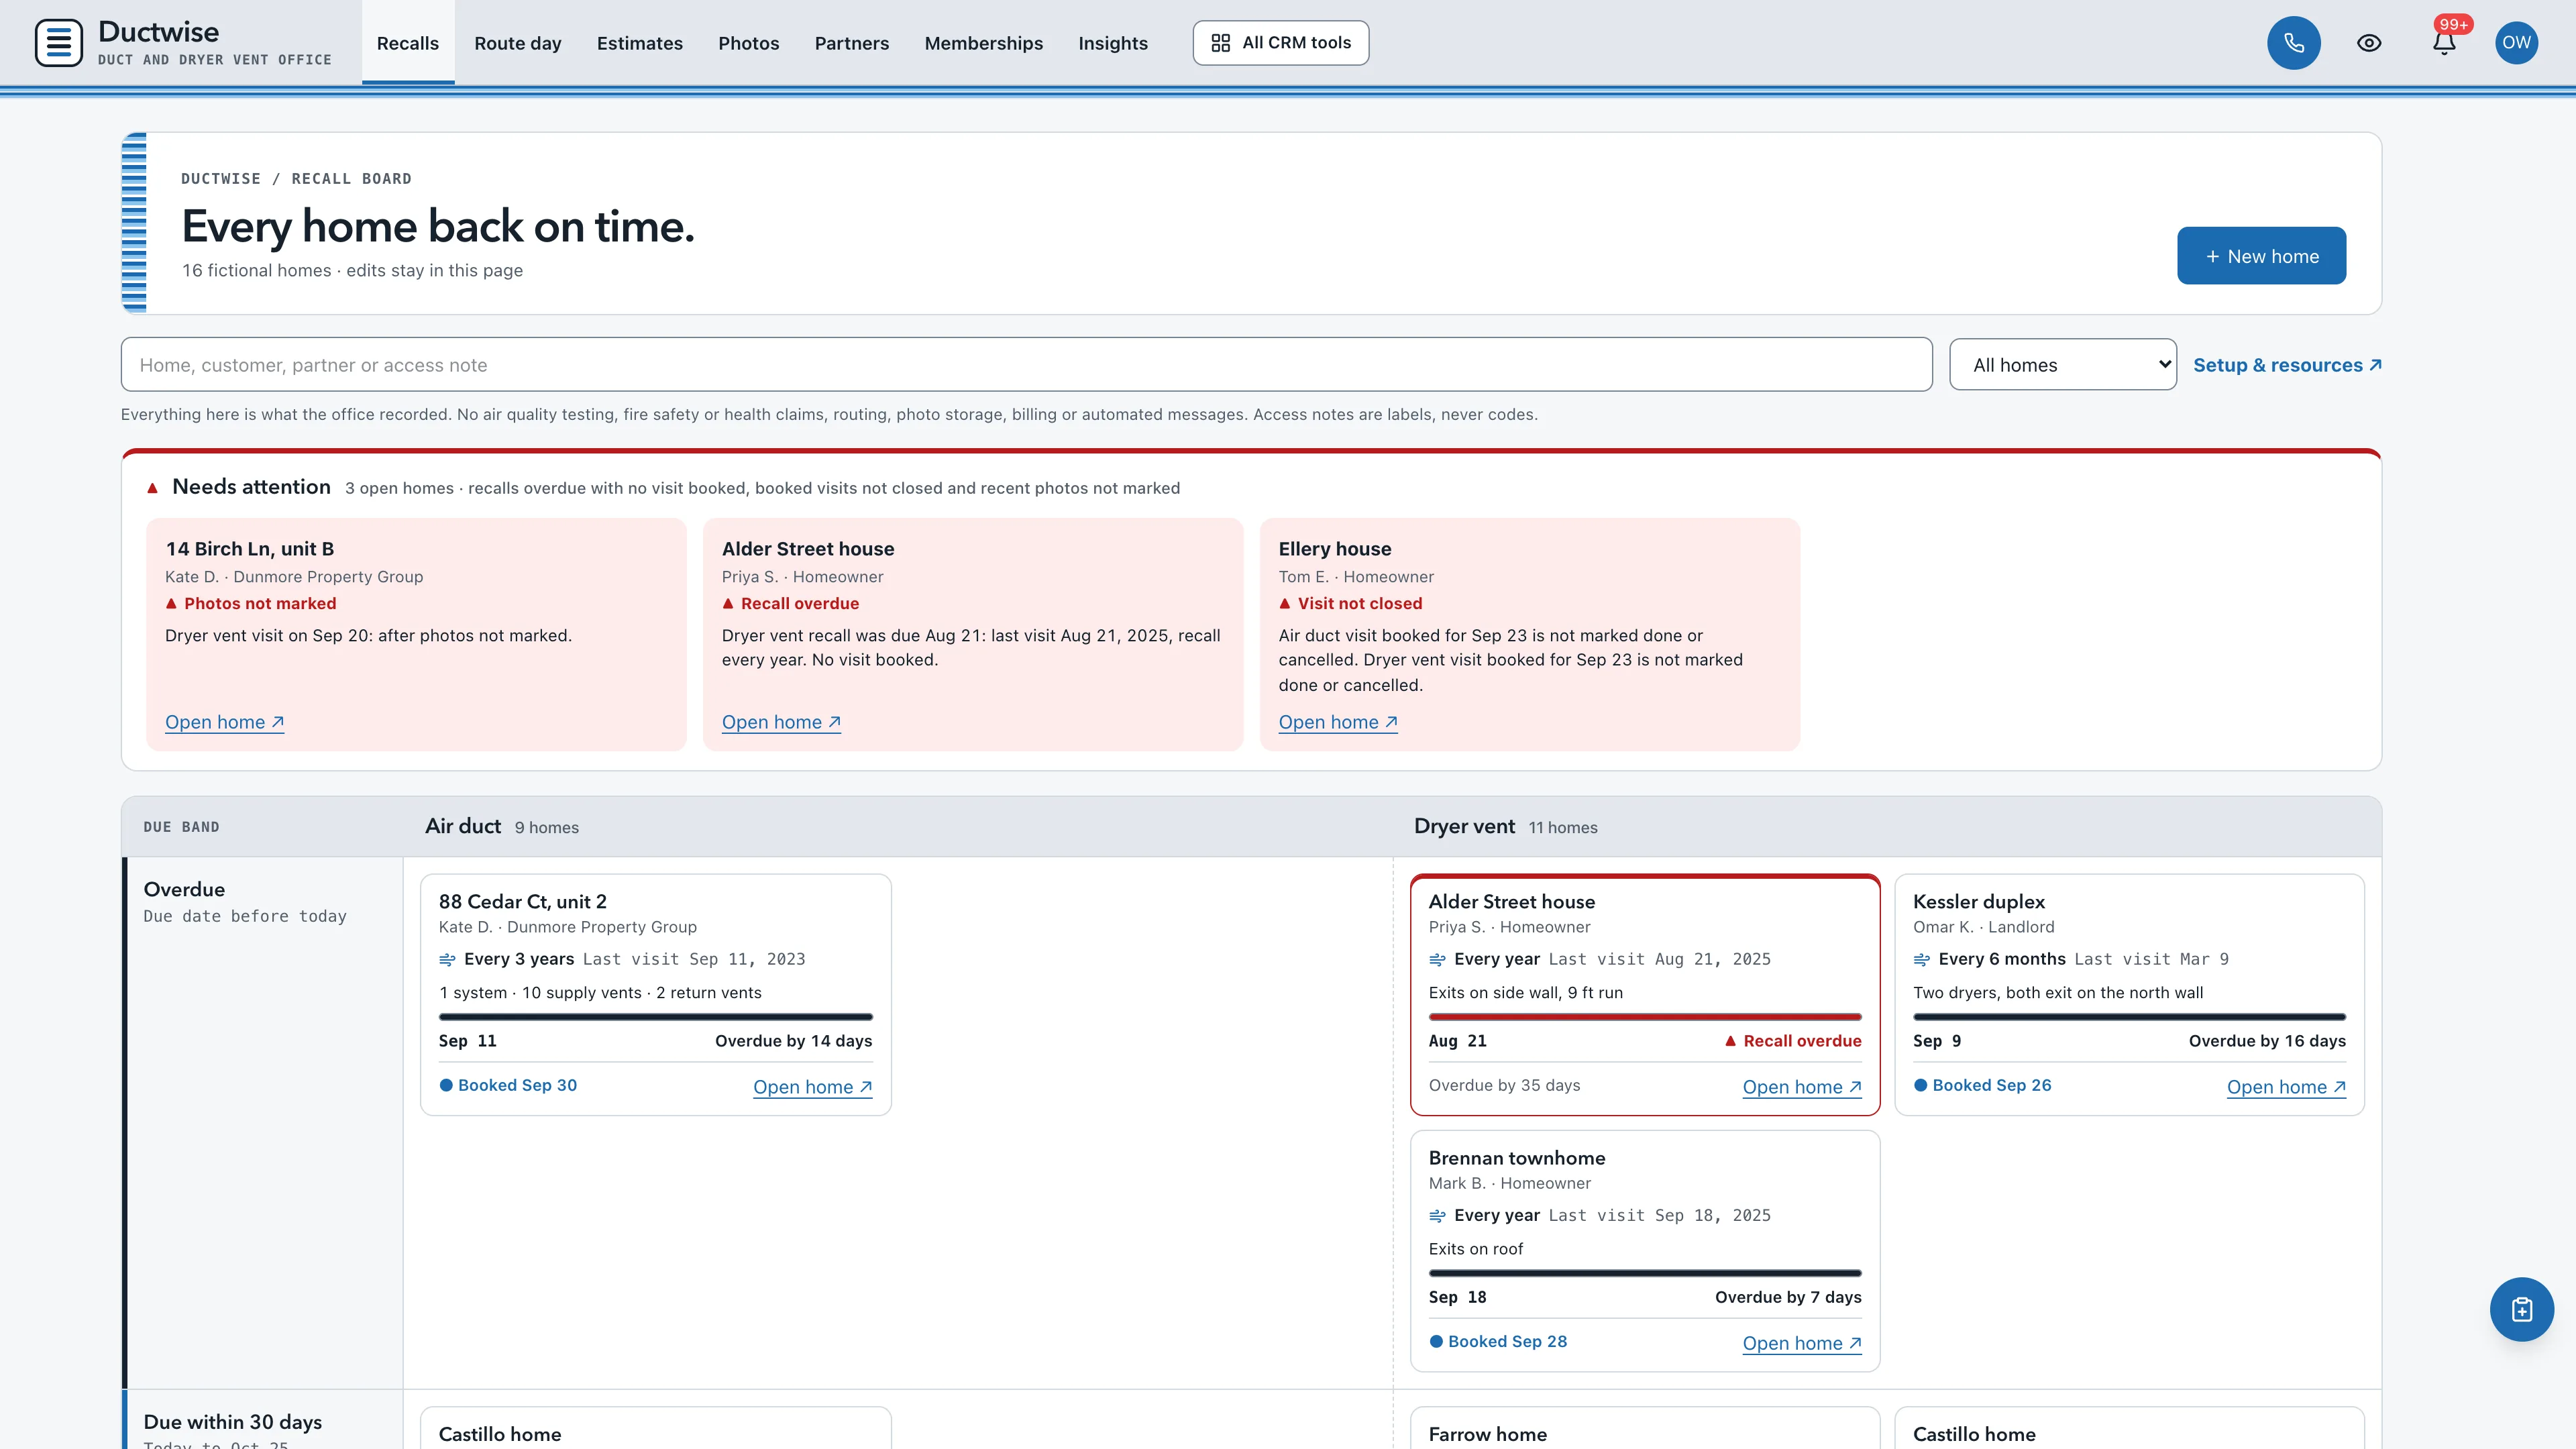Click the Visit not closed warning label
The width and height of the screenshot is (2576, 1449).
(x=1350, y=603)
